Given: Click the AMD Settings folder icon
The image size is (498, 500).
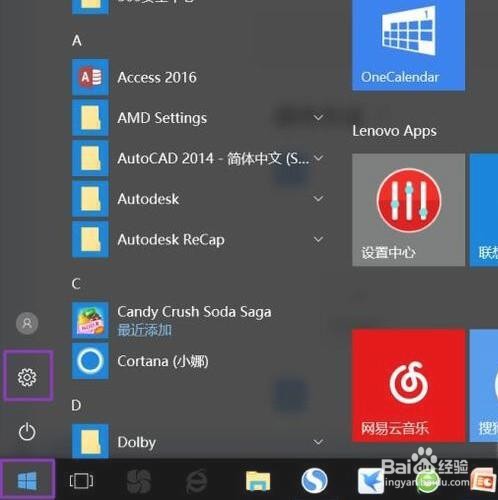Looking at the screenshot, I should 90,118.
